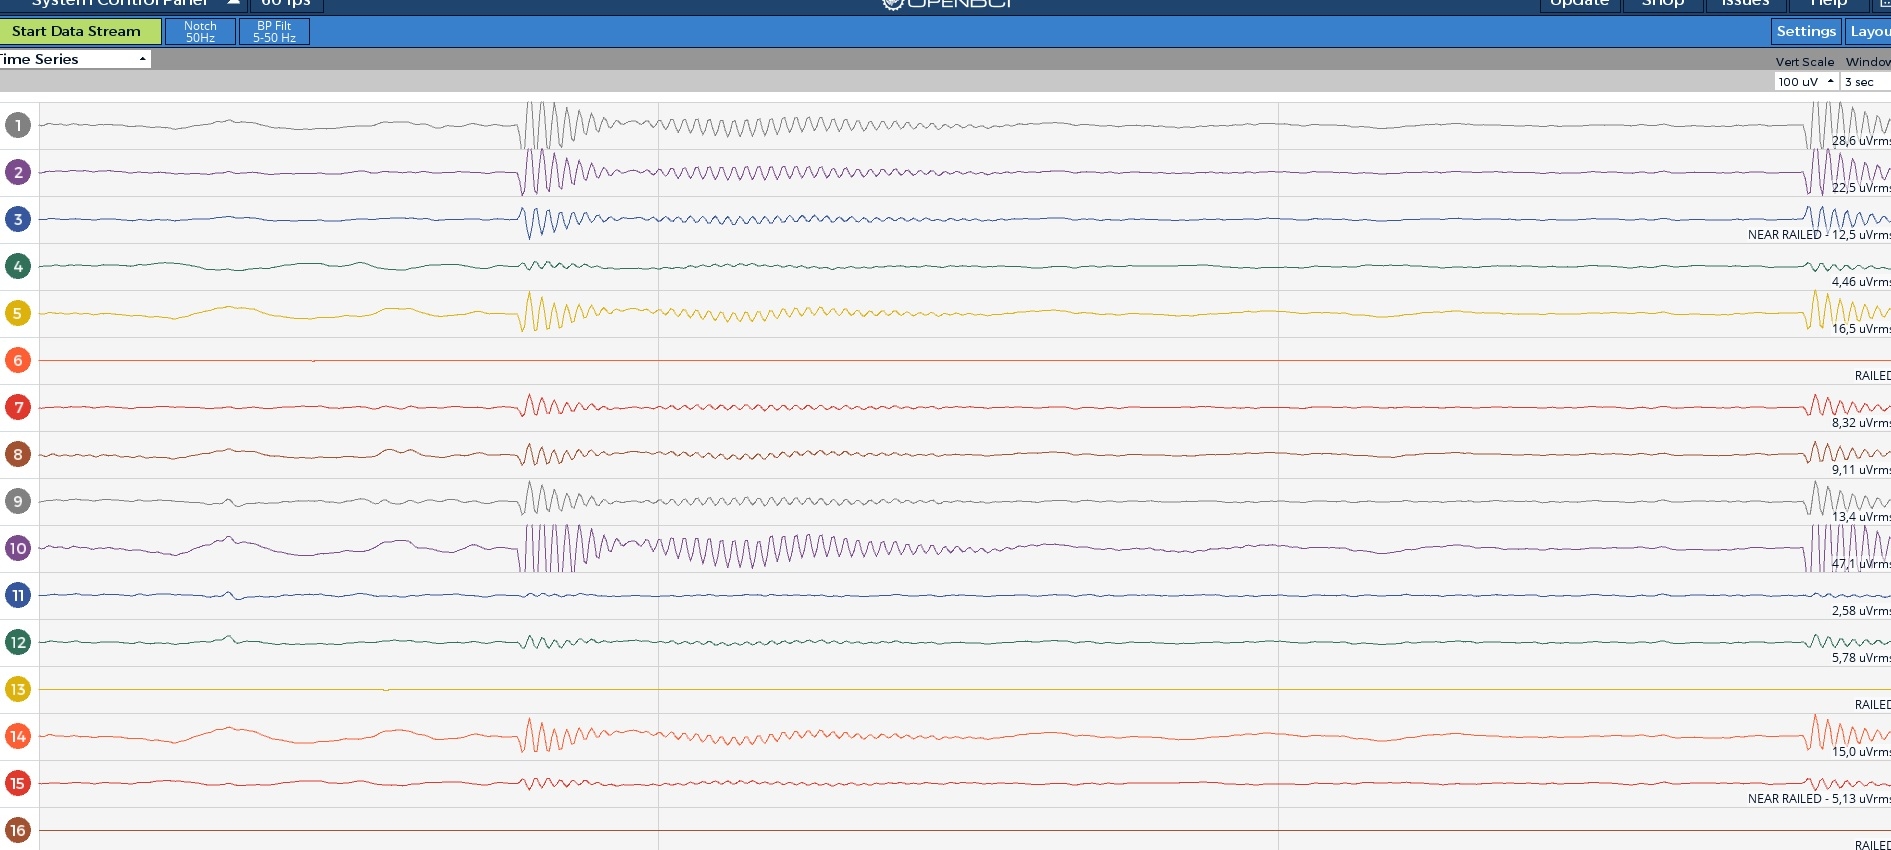The height and width of the screenshot is (850, 1891).
Task: Toggle channel 13
Action: (17, 689)
